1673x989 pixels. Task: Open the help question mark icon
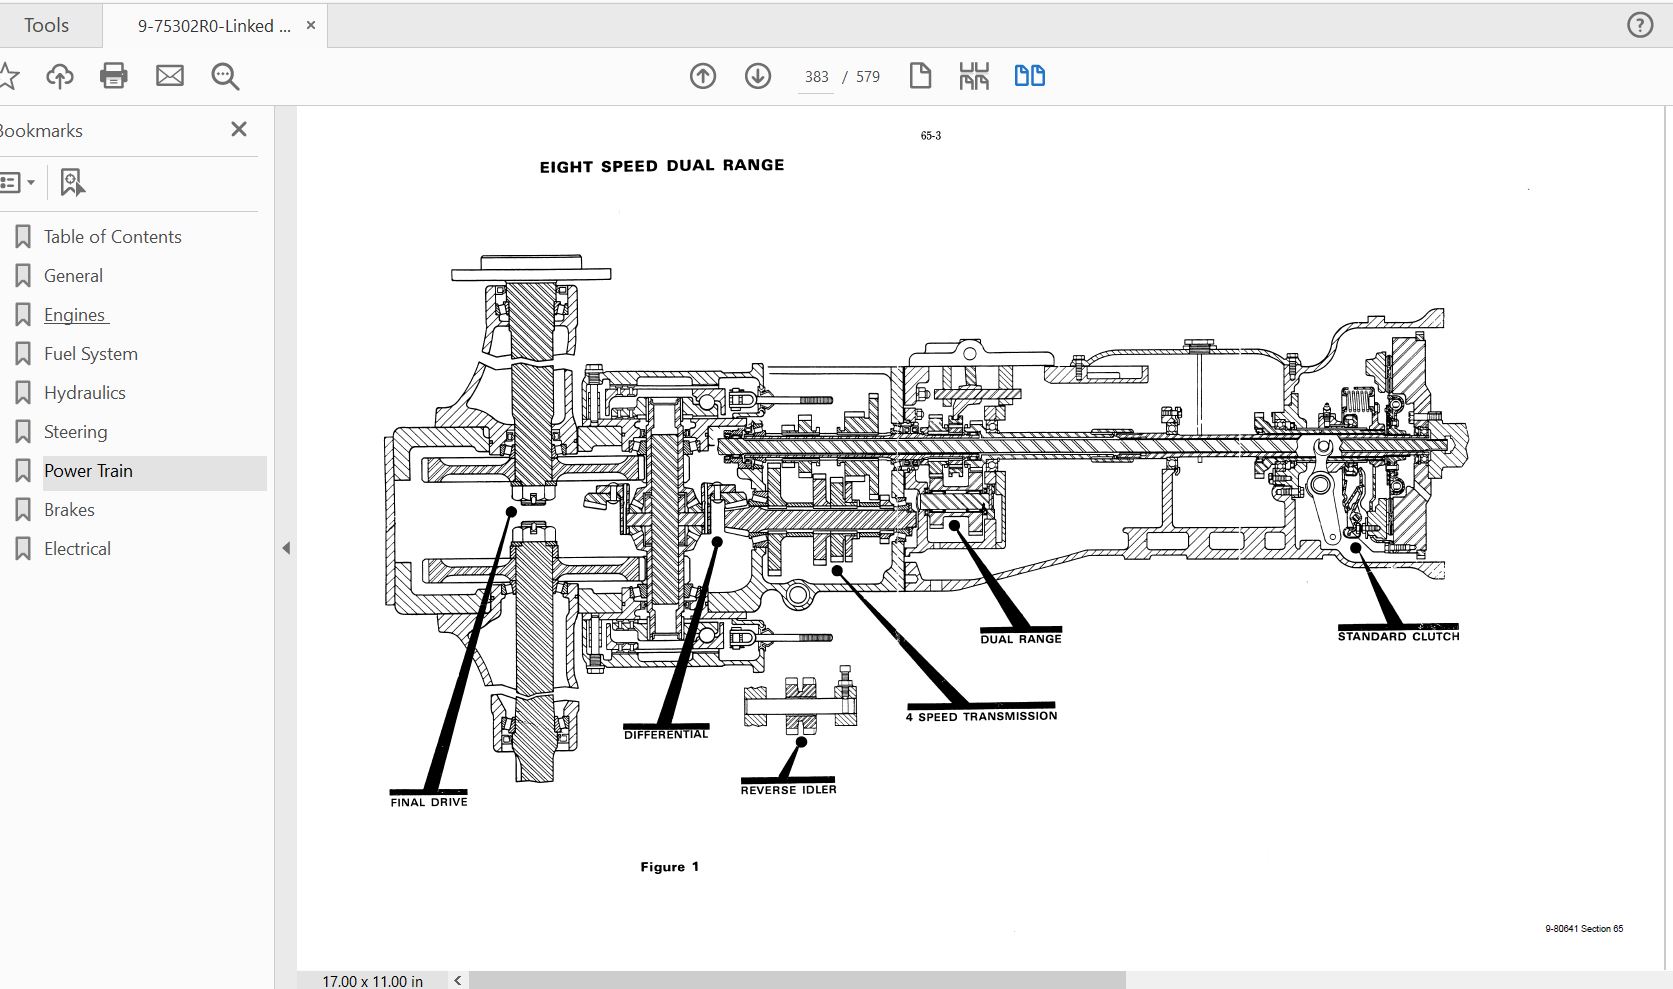point(1640,26)
